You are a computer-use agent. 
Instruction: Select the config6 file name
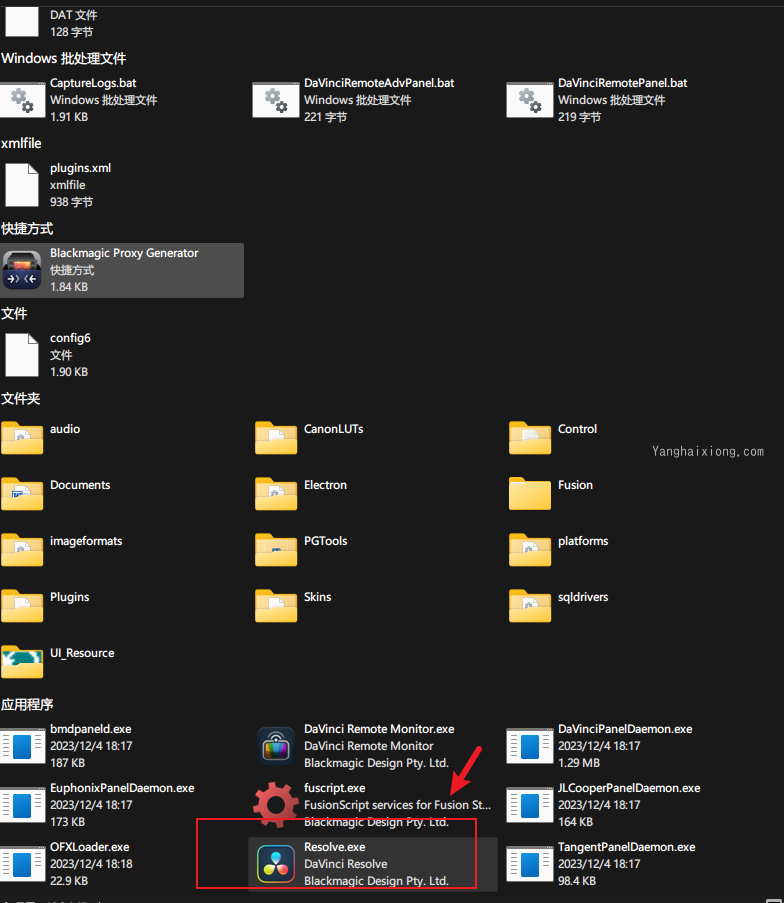pyautogui.click(x=70, y=338)
